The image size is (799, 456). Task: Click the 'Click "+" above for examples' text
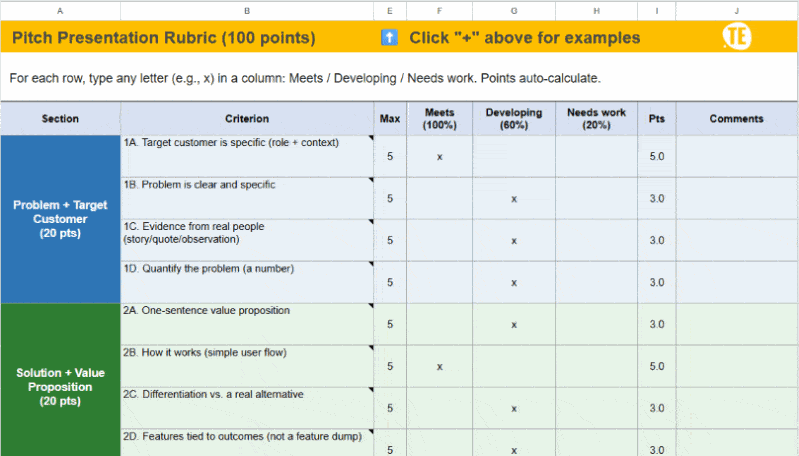pyautogui.click(x=524, y=38)
